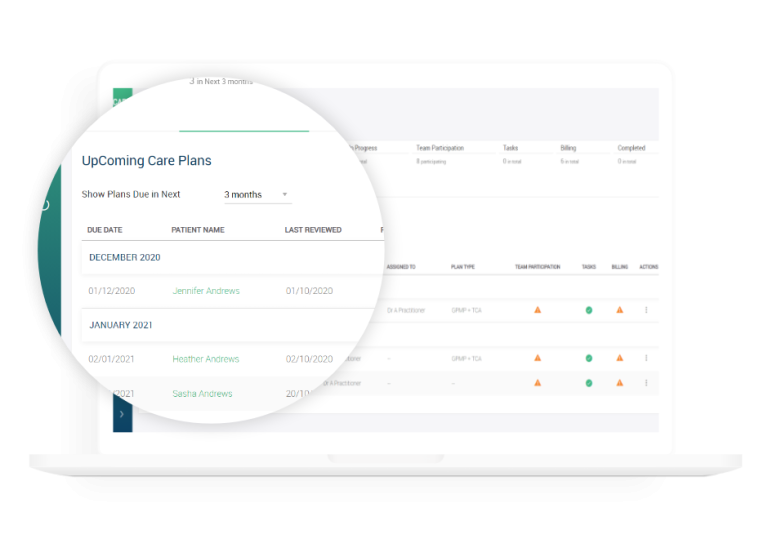Open Heather Andrews patient record
This screenshot has width=768, height=539.
(205, 359)
